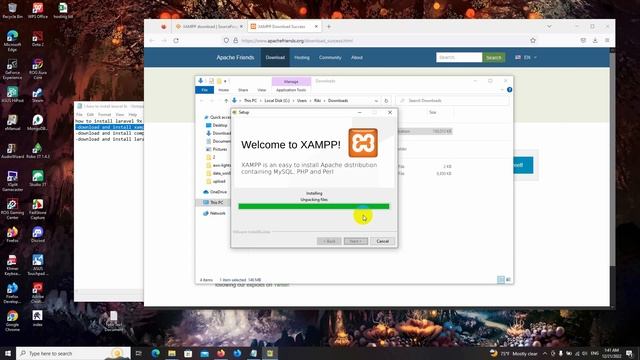Reload the page in Firefox

point(176,40)
